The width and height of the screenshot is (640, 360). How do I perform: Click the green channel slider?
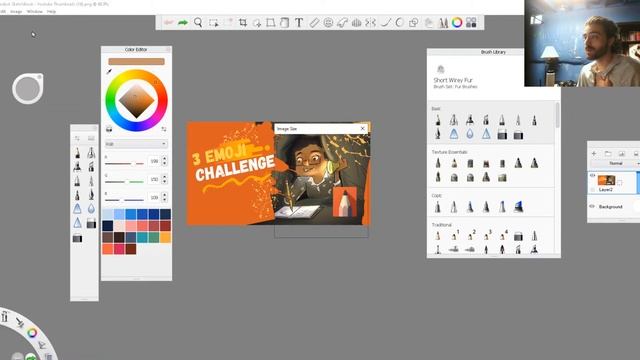point(124,182)
